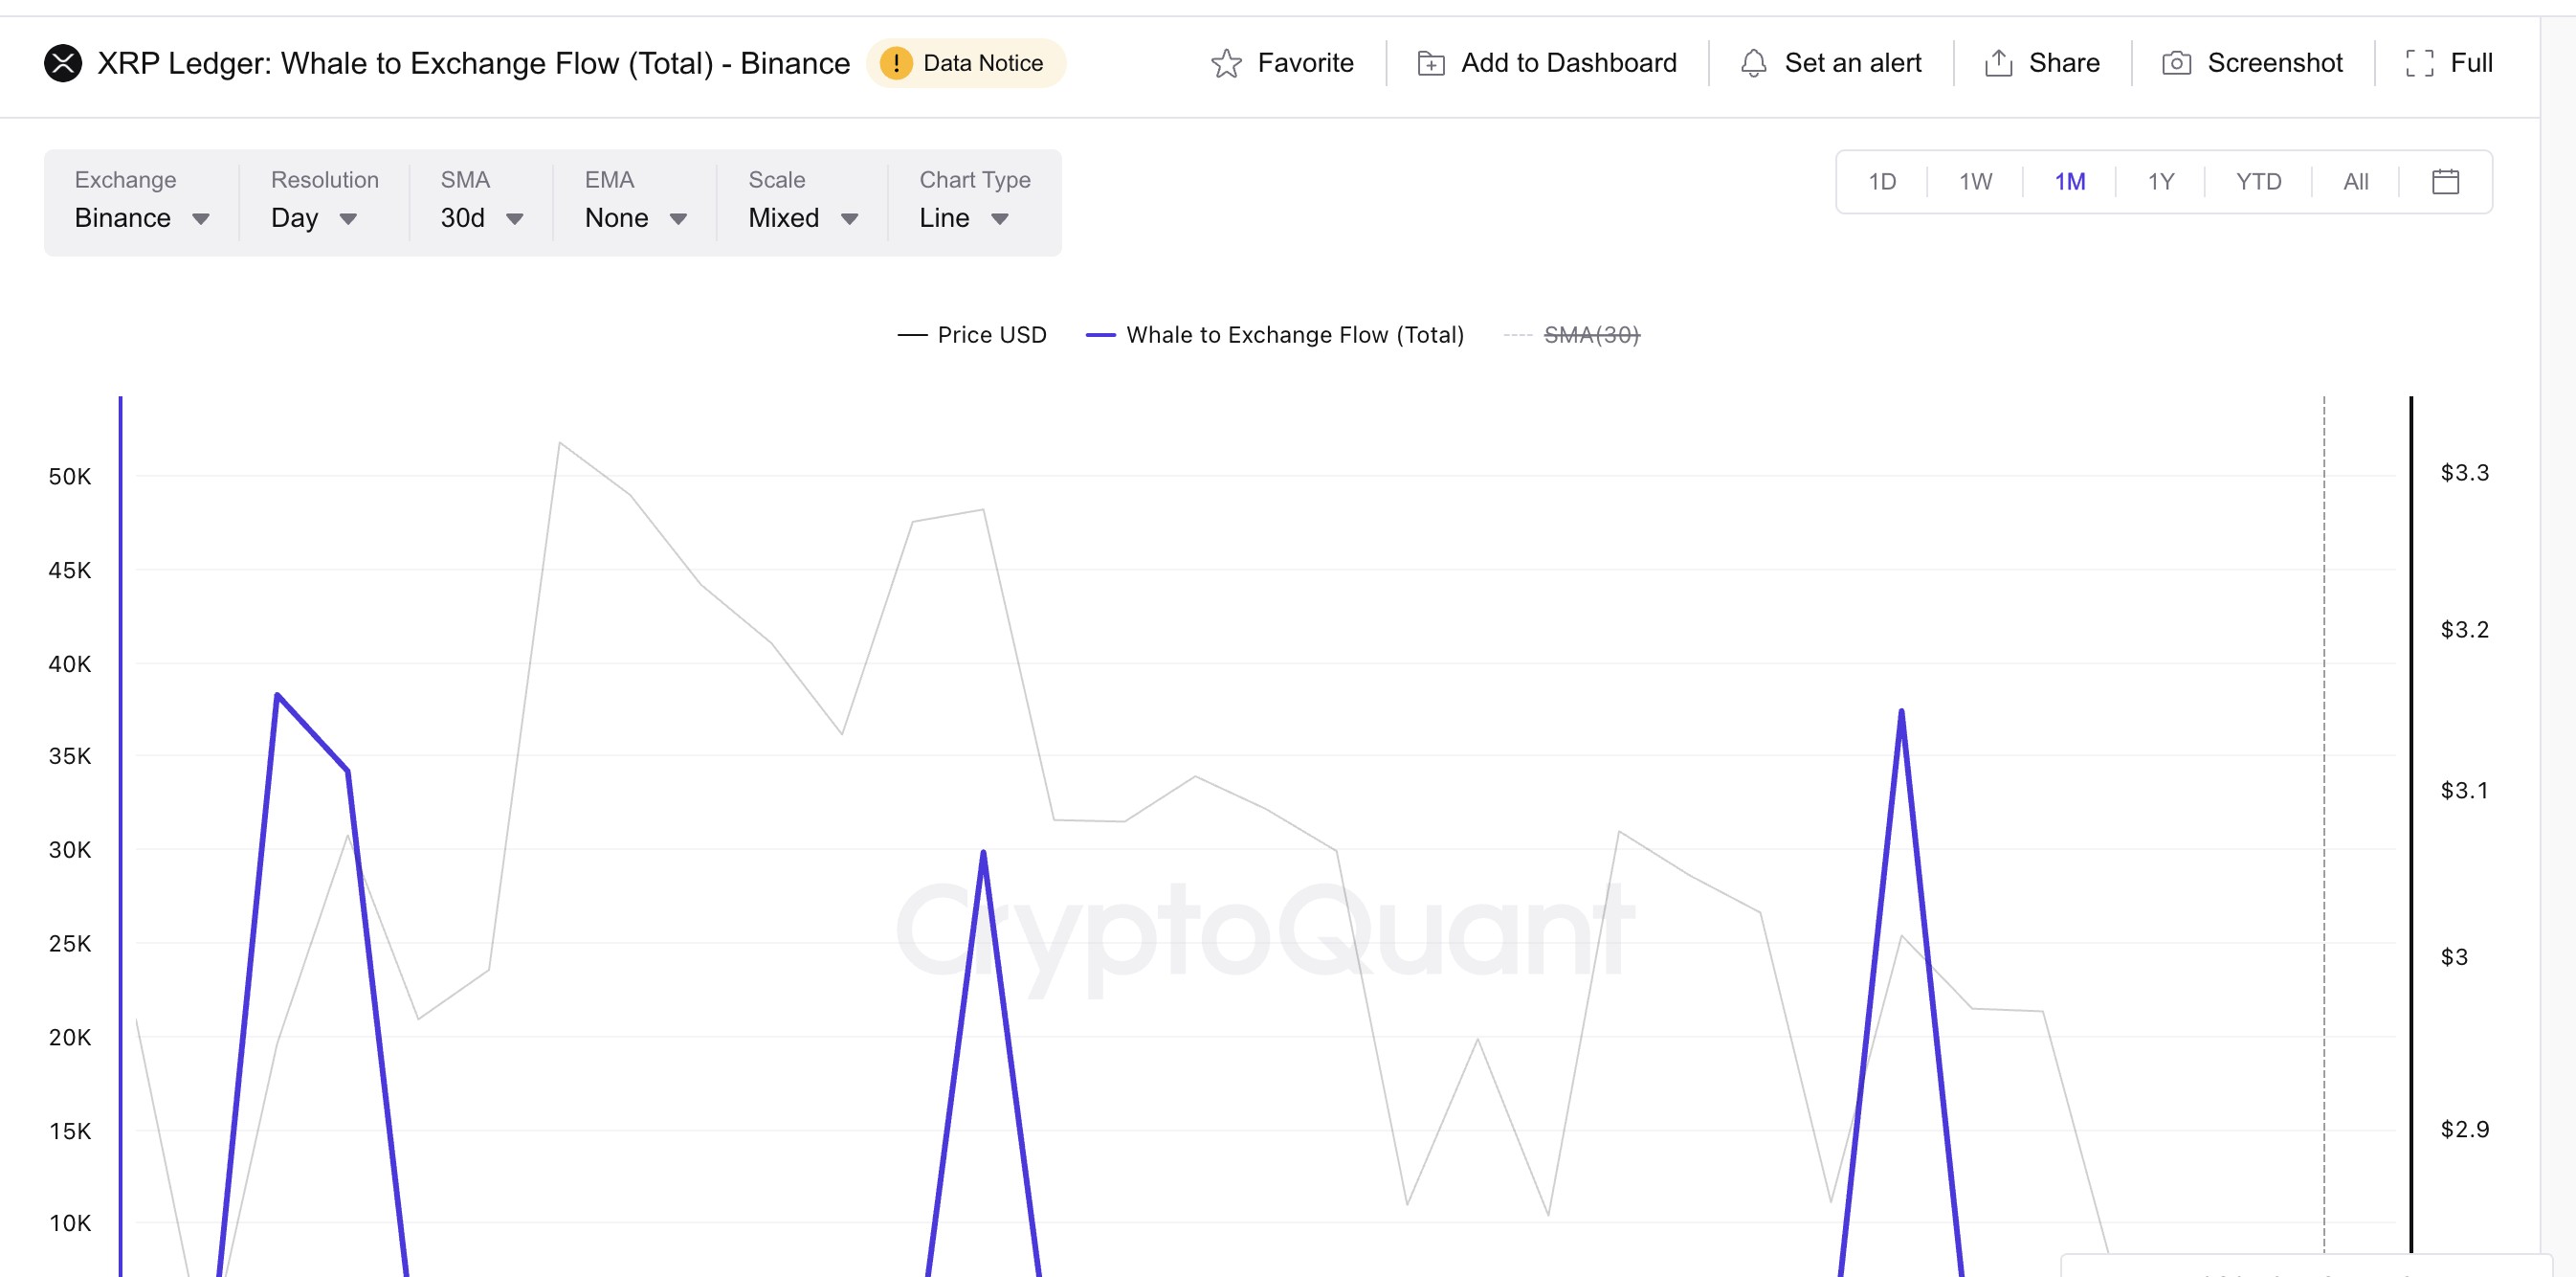Open the Data Notice badge

pyautogui.click(x=966, y=63)
